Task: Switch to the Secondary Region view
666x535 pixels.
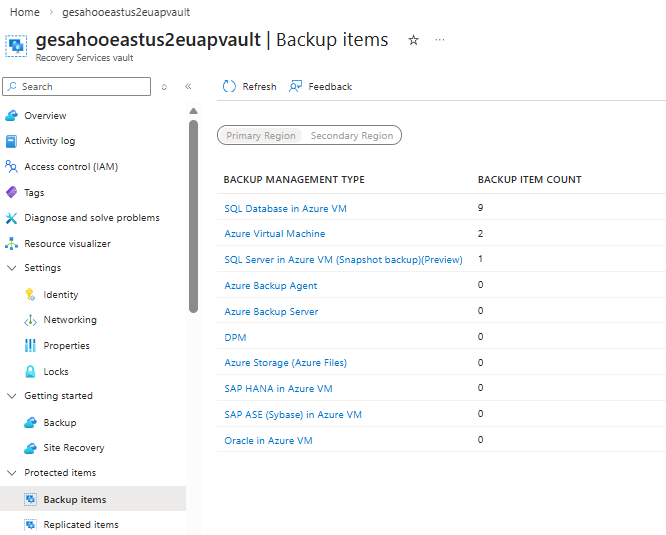Action: pyautogui.click(x=352, y=135)
